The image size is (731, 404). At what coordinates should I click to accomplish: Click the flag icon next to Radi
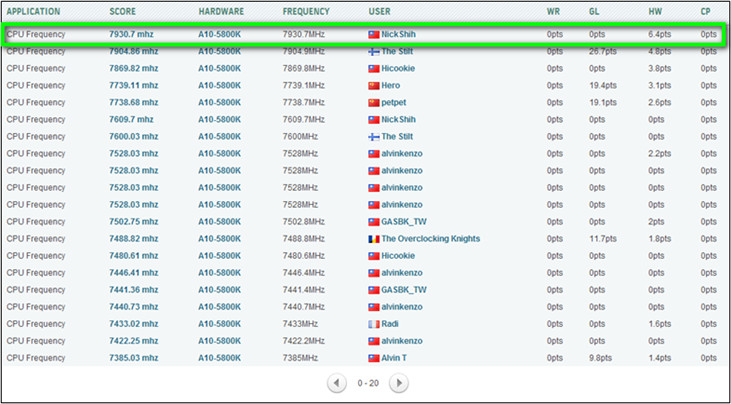tap(374, 324)
